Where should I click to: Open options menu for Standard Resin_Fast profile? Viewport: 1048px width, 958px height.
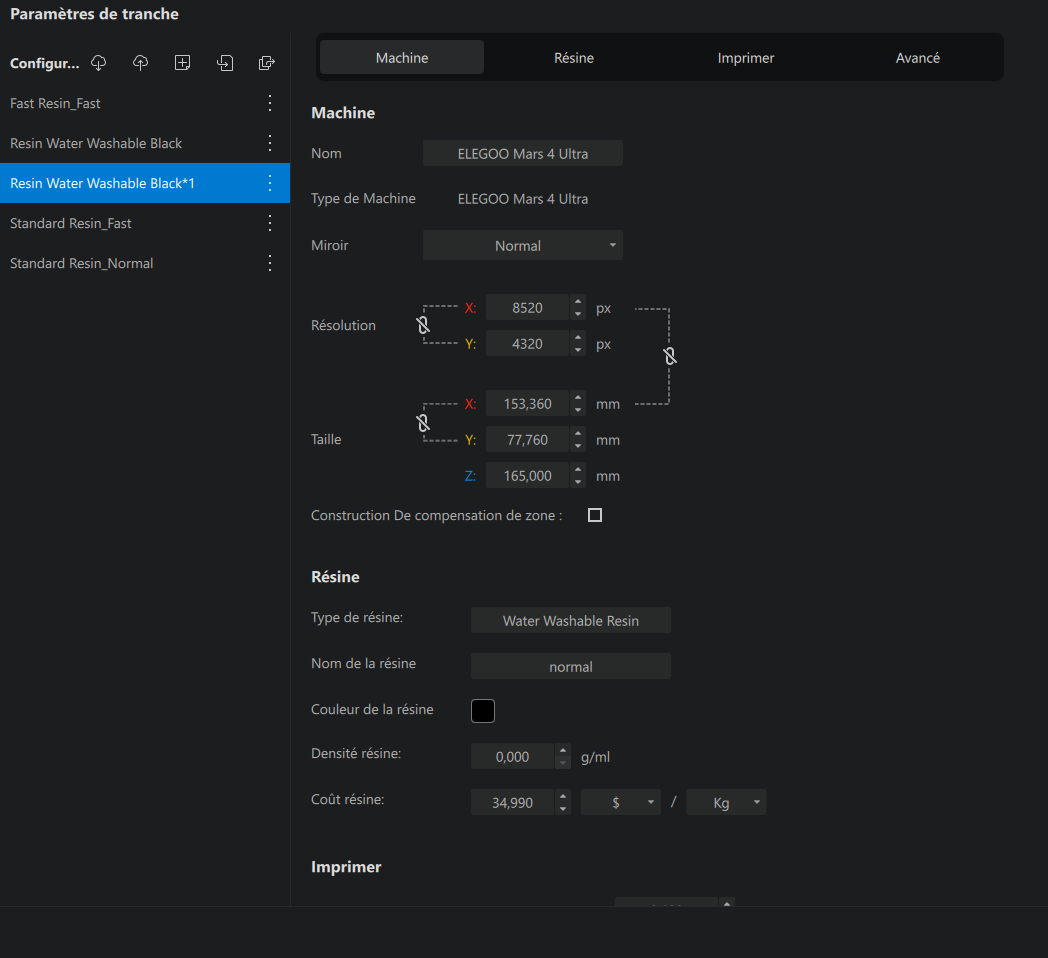click(270, 223)
